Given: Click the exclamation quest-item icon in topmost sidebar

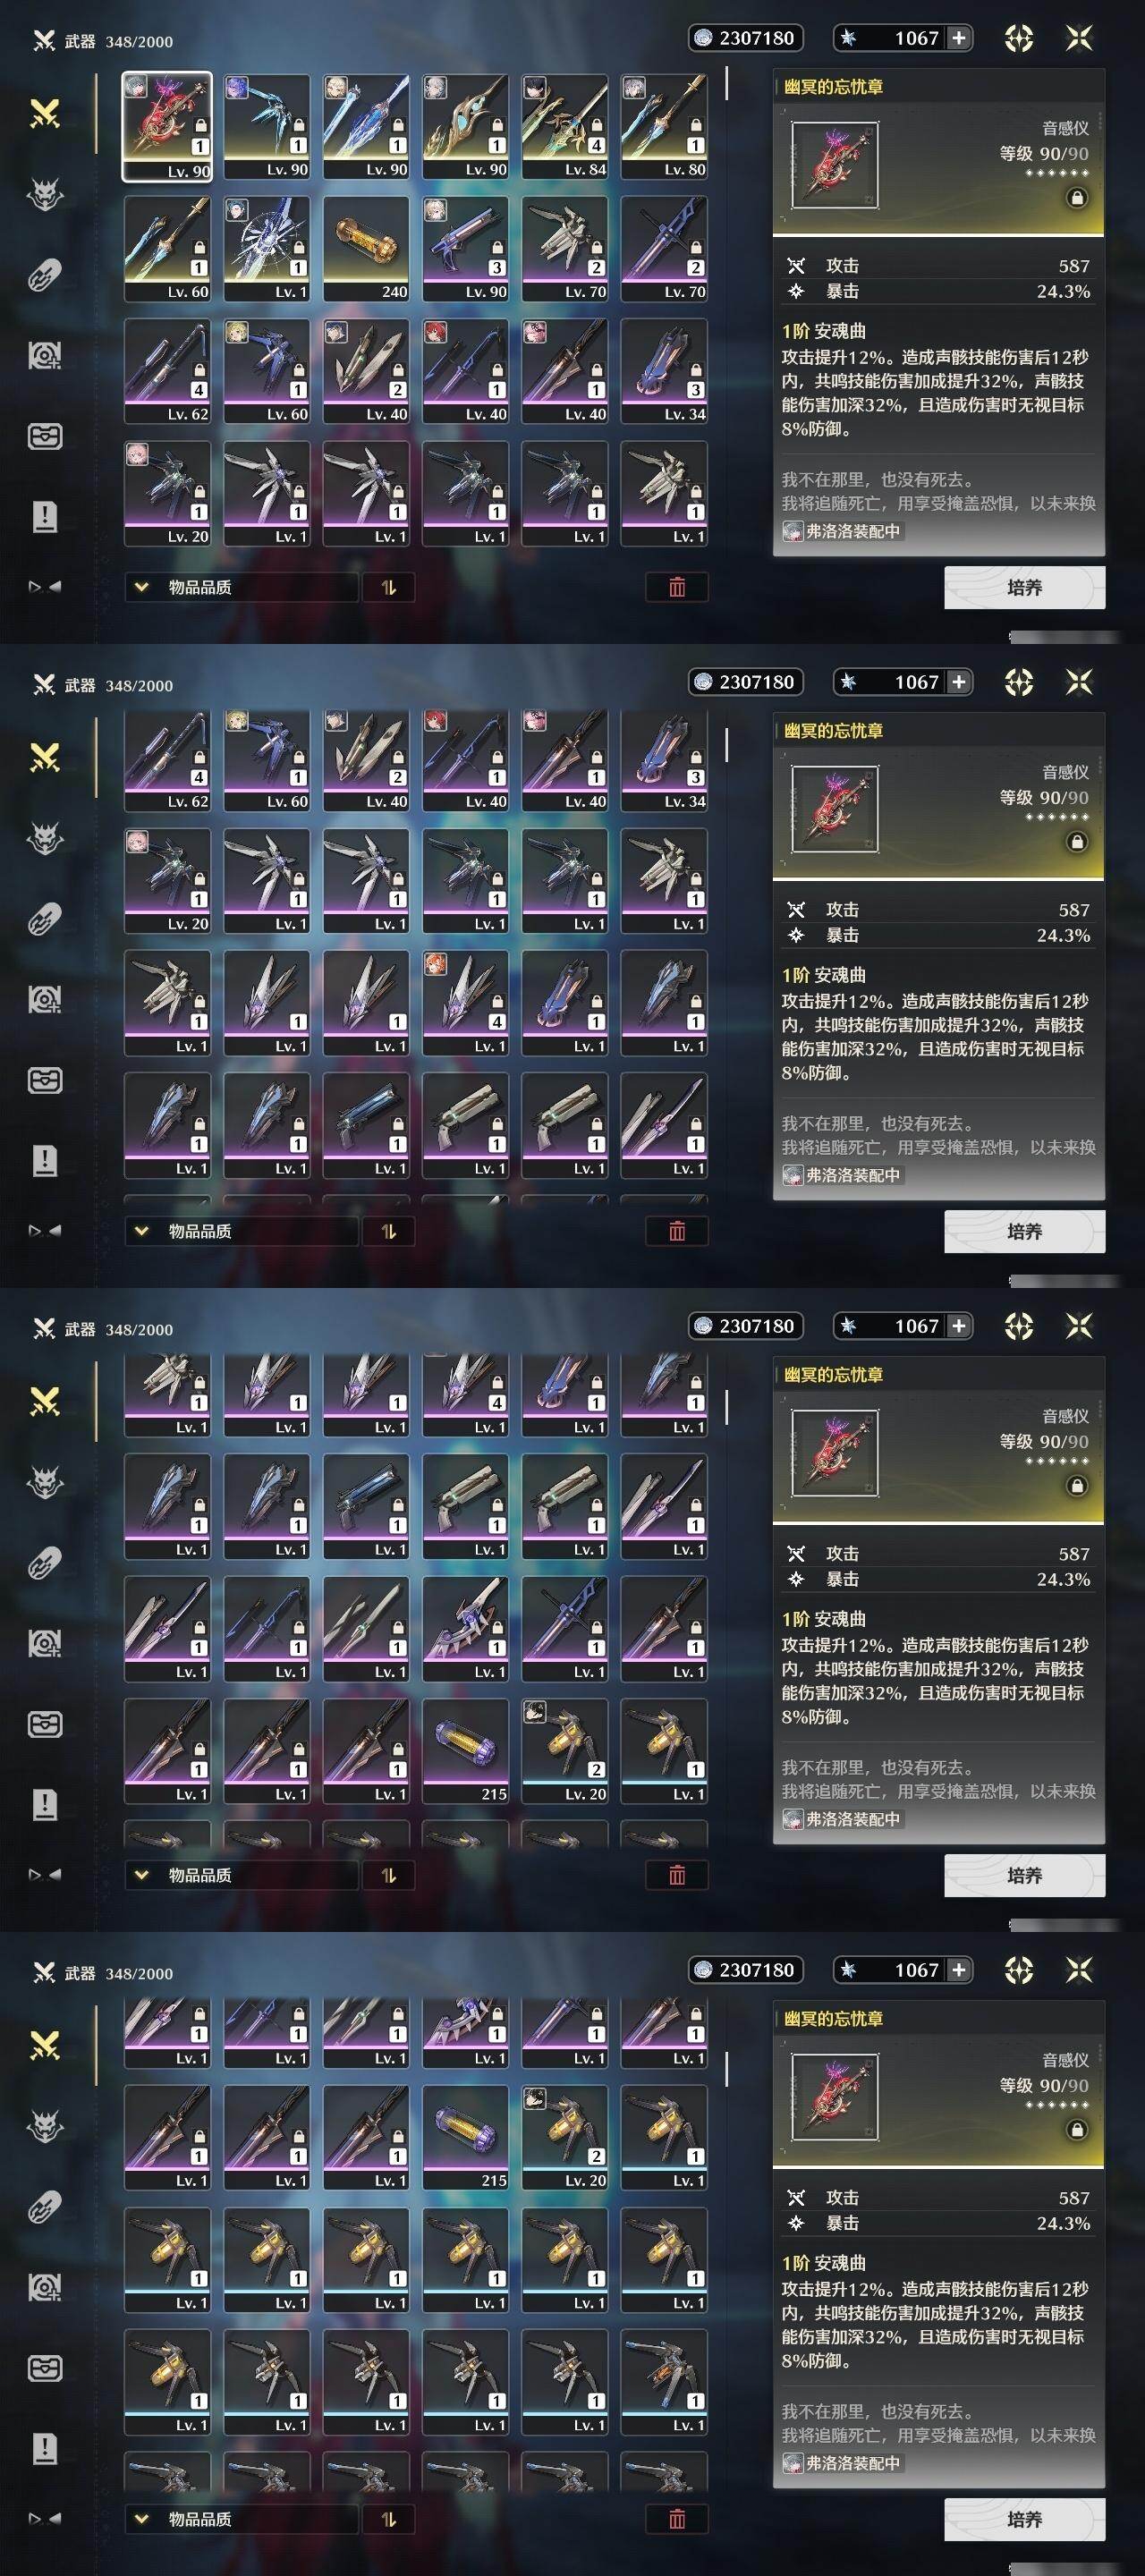Looking at the screenshot, I should (45, 517).
